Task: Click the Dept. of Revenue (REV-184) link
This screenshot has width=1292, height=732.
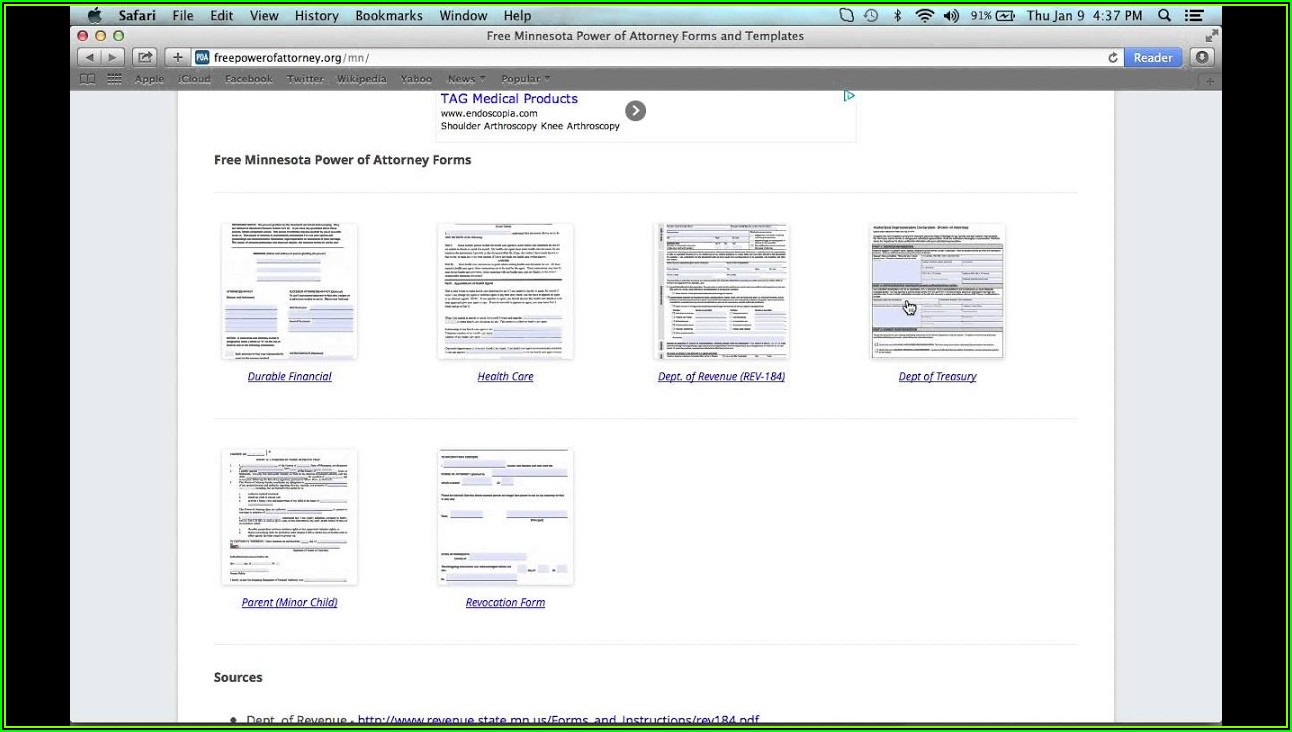Action: tap(721, 377)
